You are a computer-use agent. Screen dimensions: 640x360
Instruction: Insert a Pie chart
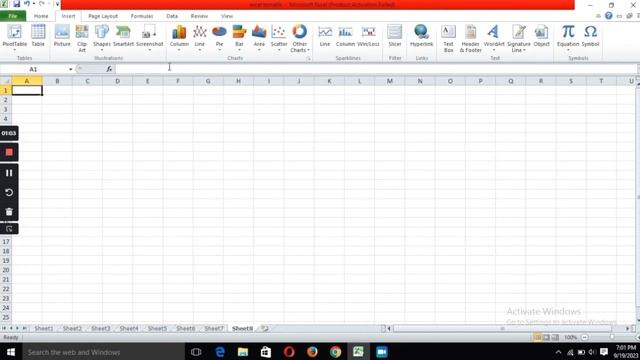[219, 38]
